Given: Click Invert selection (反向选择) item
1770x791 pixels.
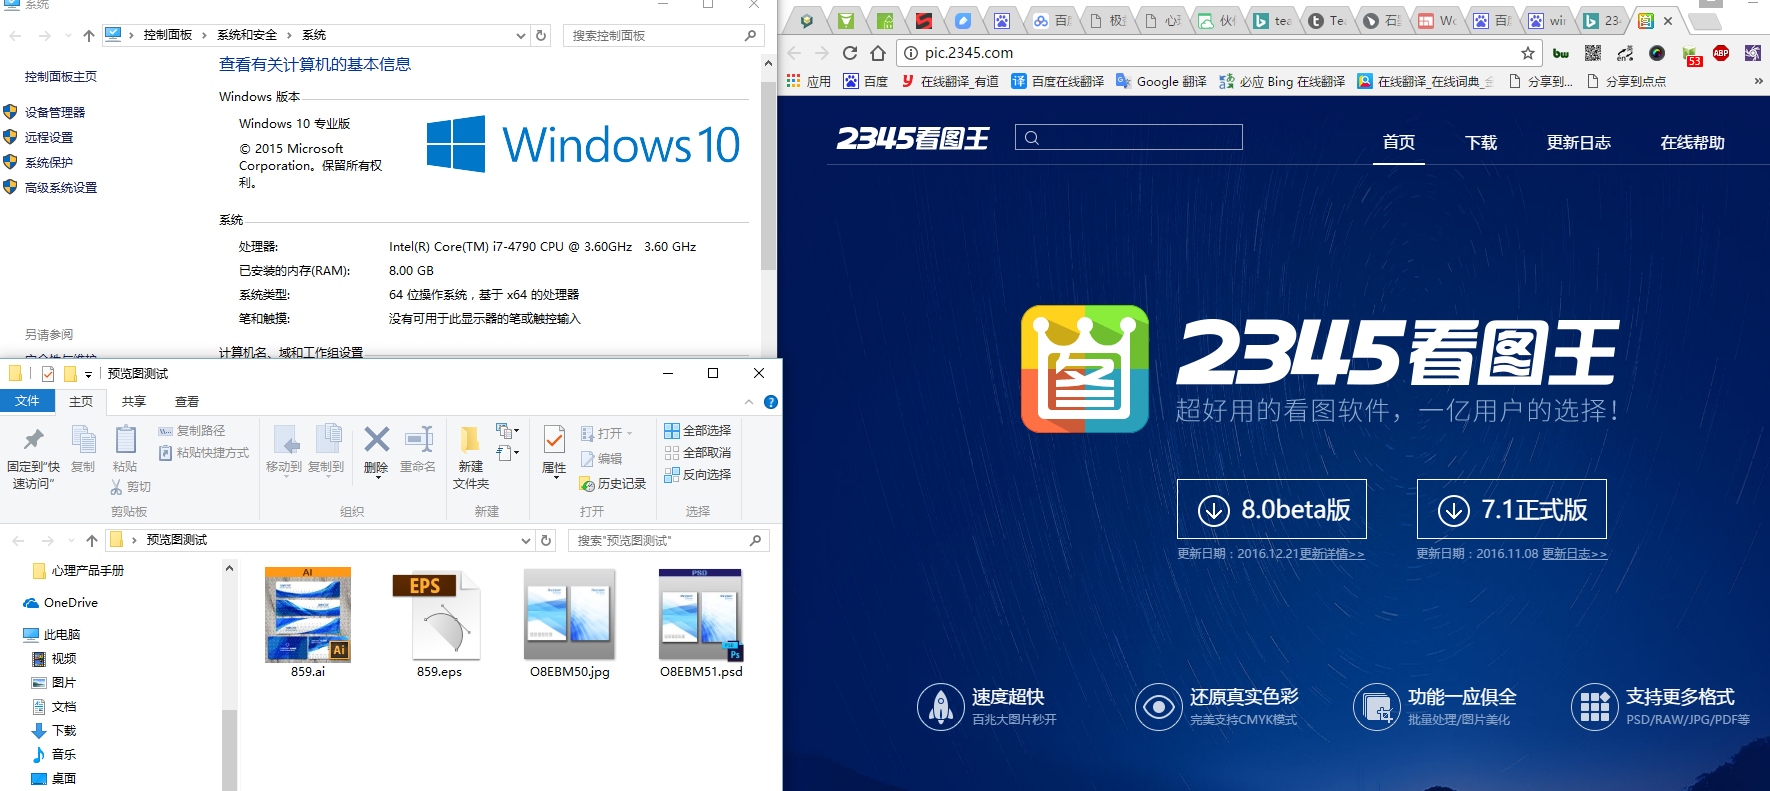Looking at the screenshot, I should pos(698,475).
